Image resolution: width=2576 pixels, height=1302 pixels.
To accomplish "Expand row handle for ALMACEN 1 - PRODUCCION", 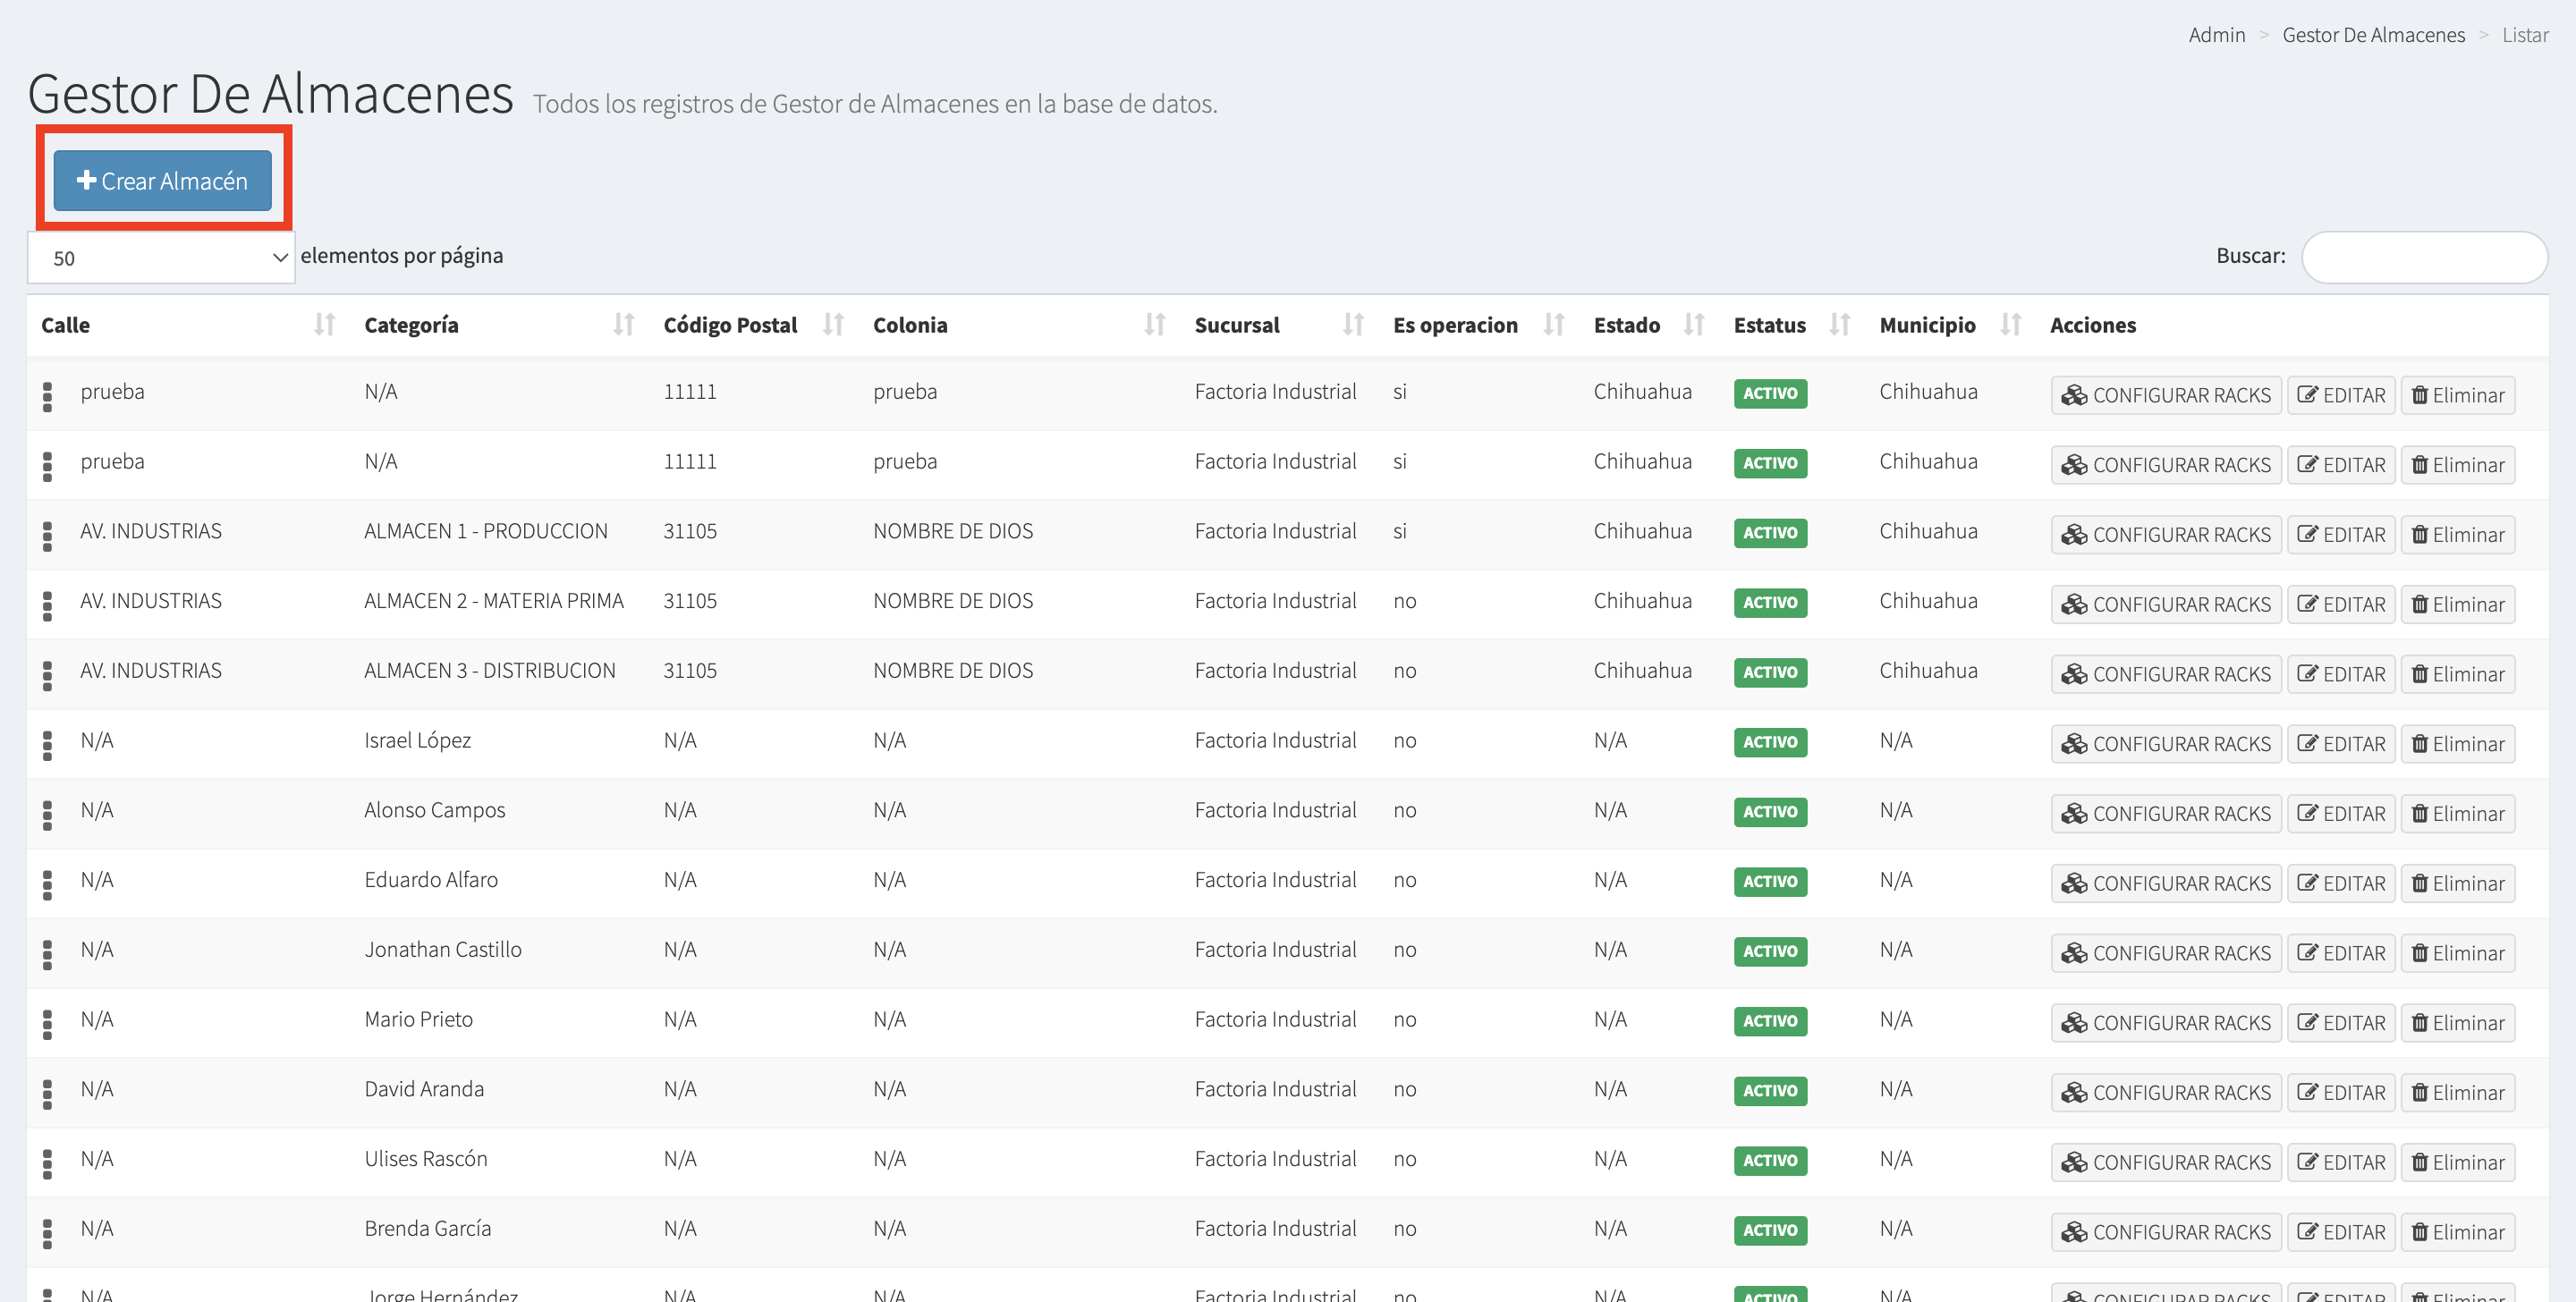I will click(47, 536).
